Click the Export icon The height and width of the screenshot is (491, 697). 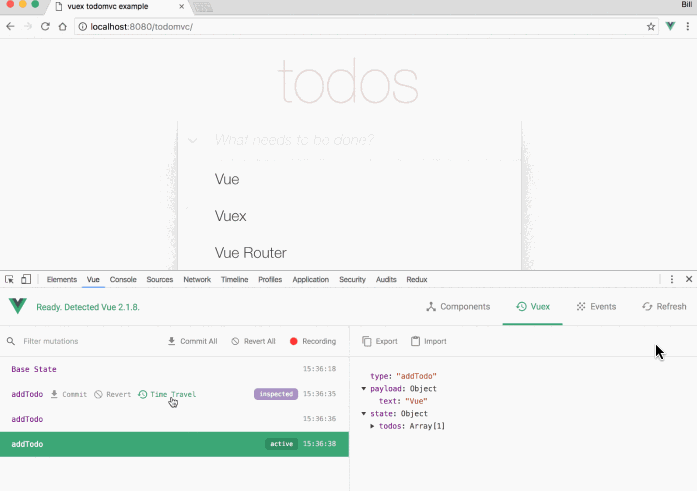point(367,341)
